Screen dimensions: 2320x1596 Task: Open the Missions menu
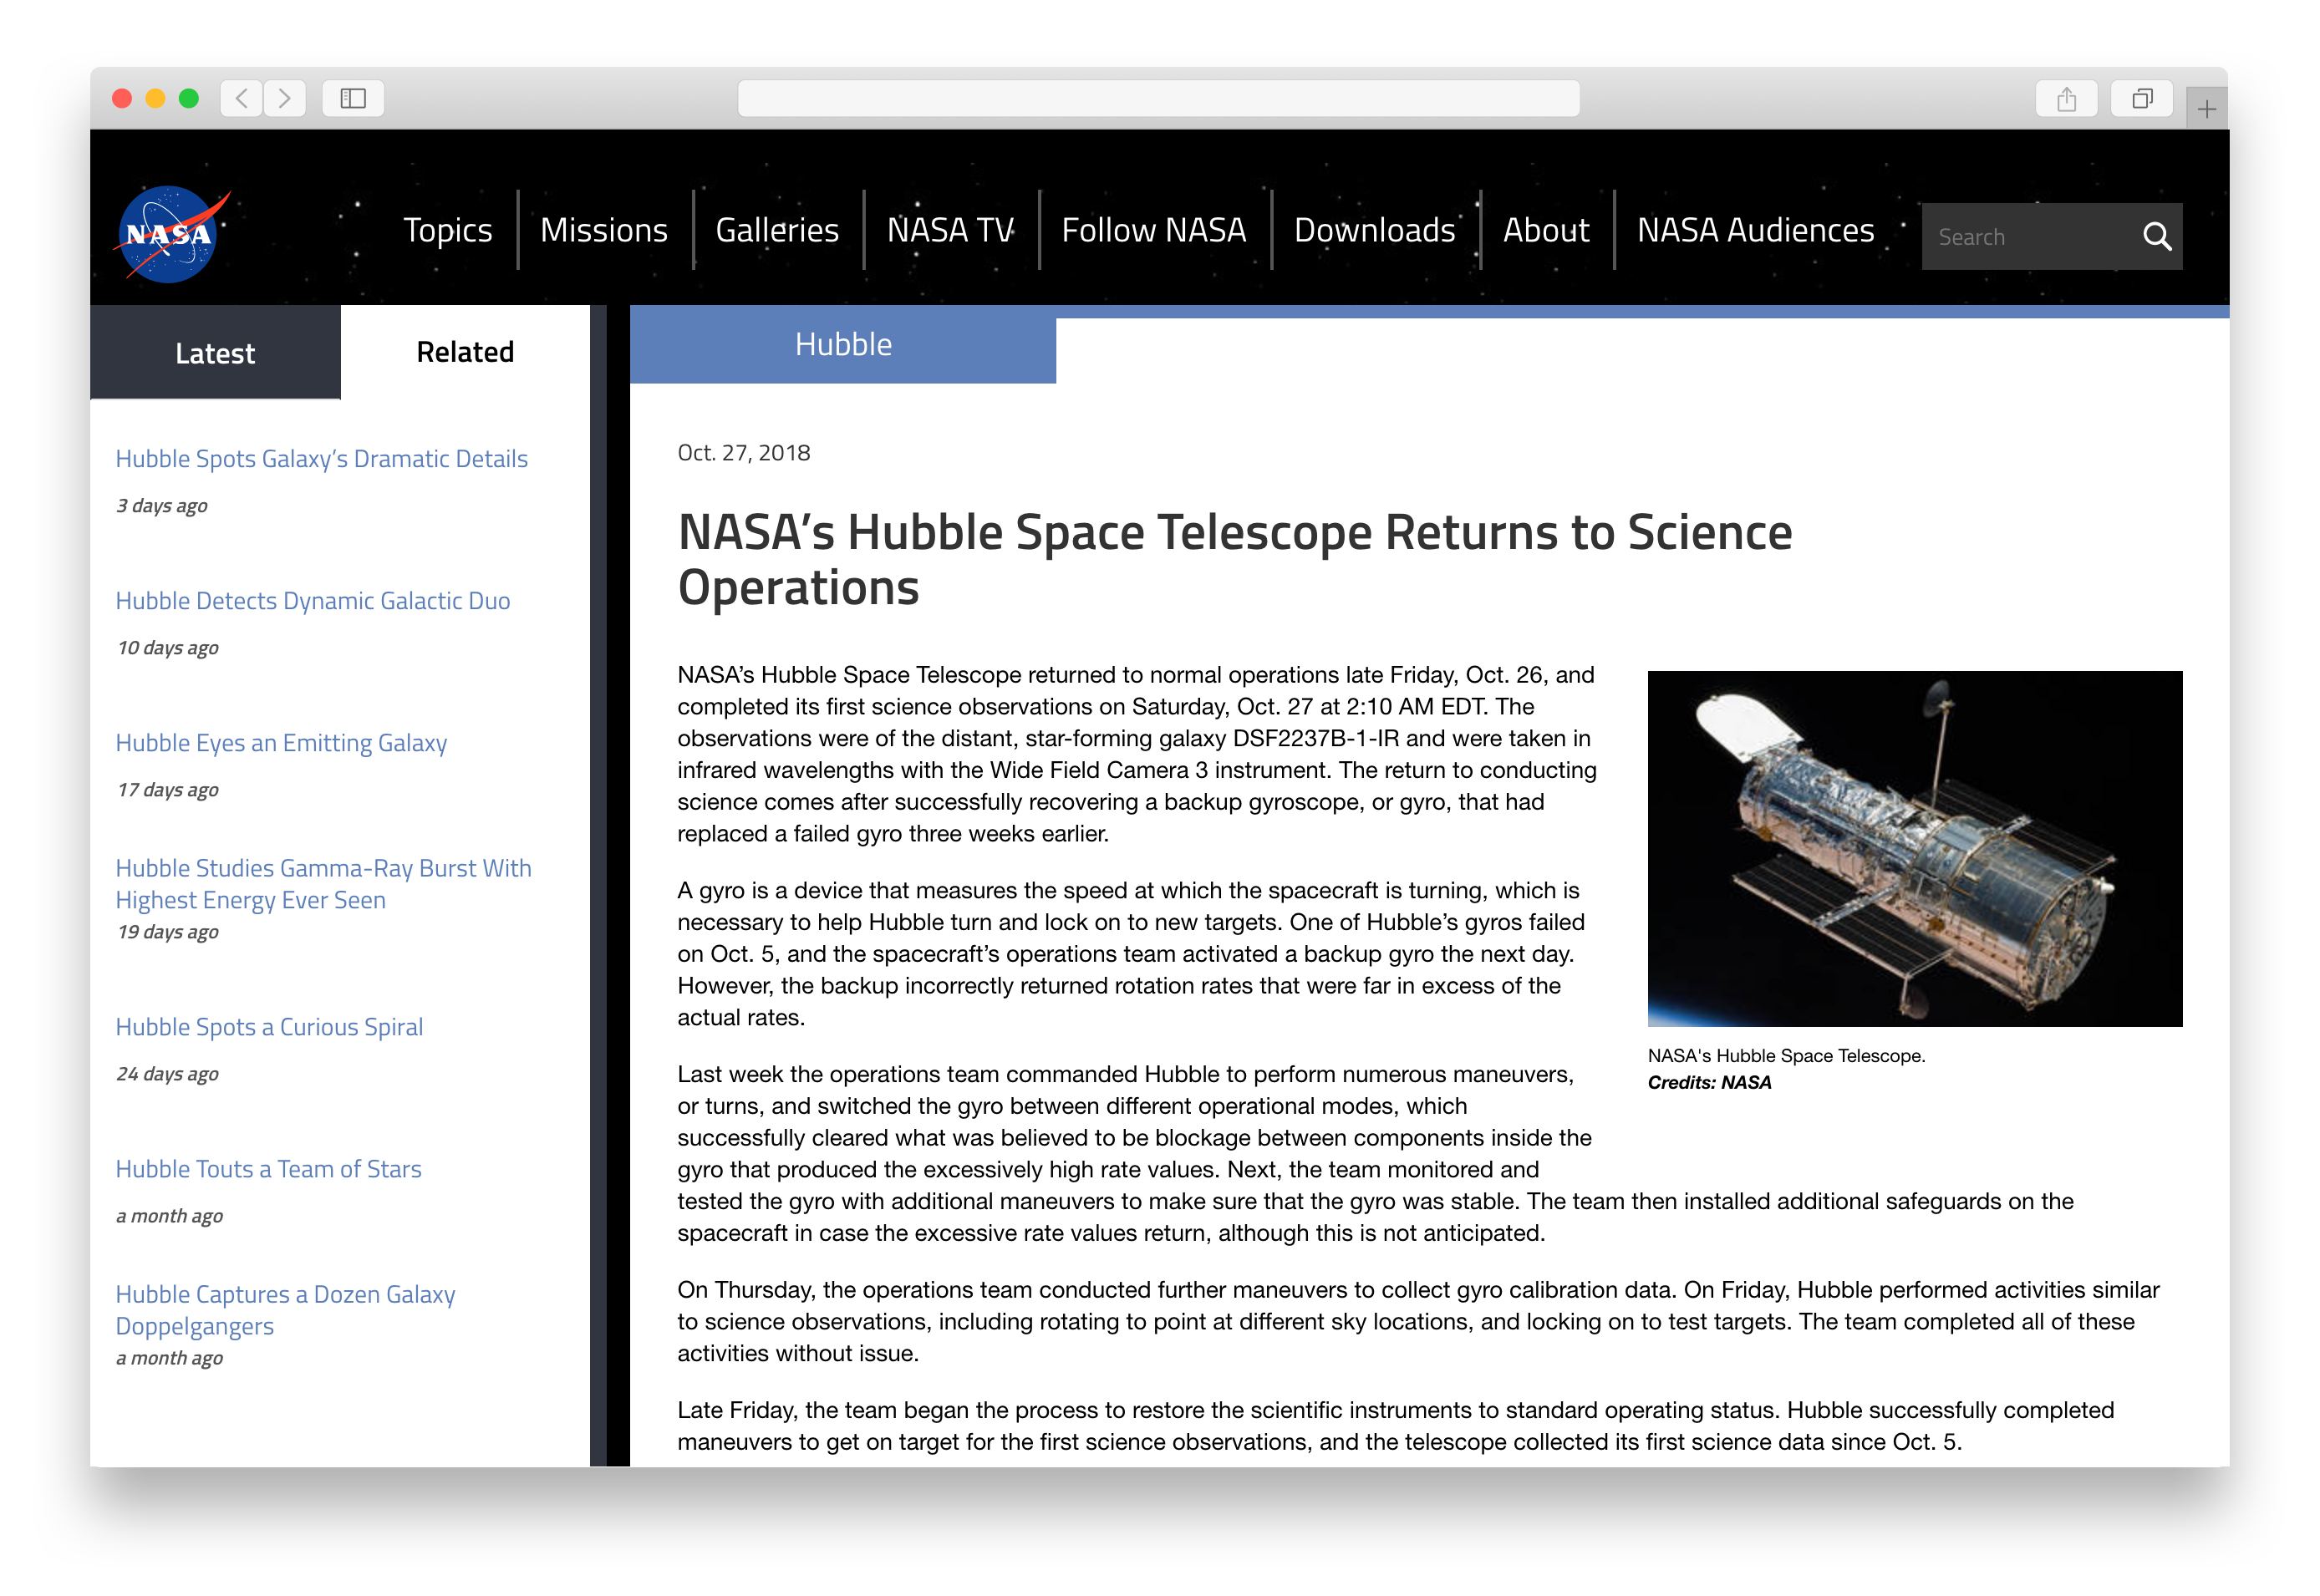[603, 230]
